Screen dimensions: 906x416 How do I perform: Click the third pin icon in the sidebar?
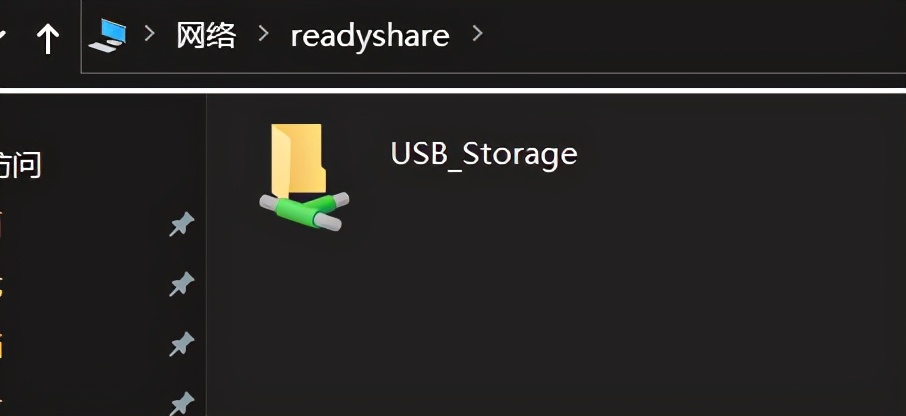[182, 344]
